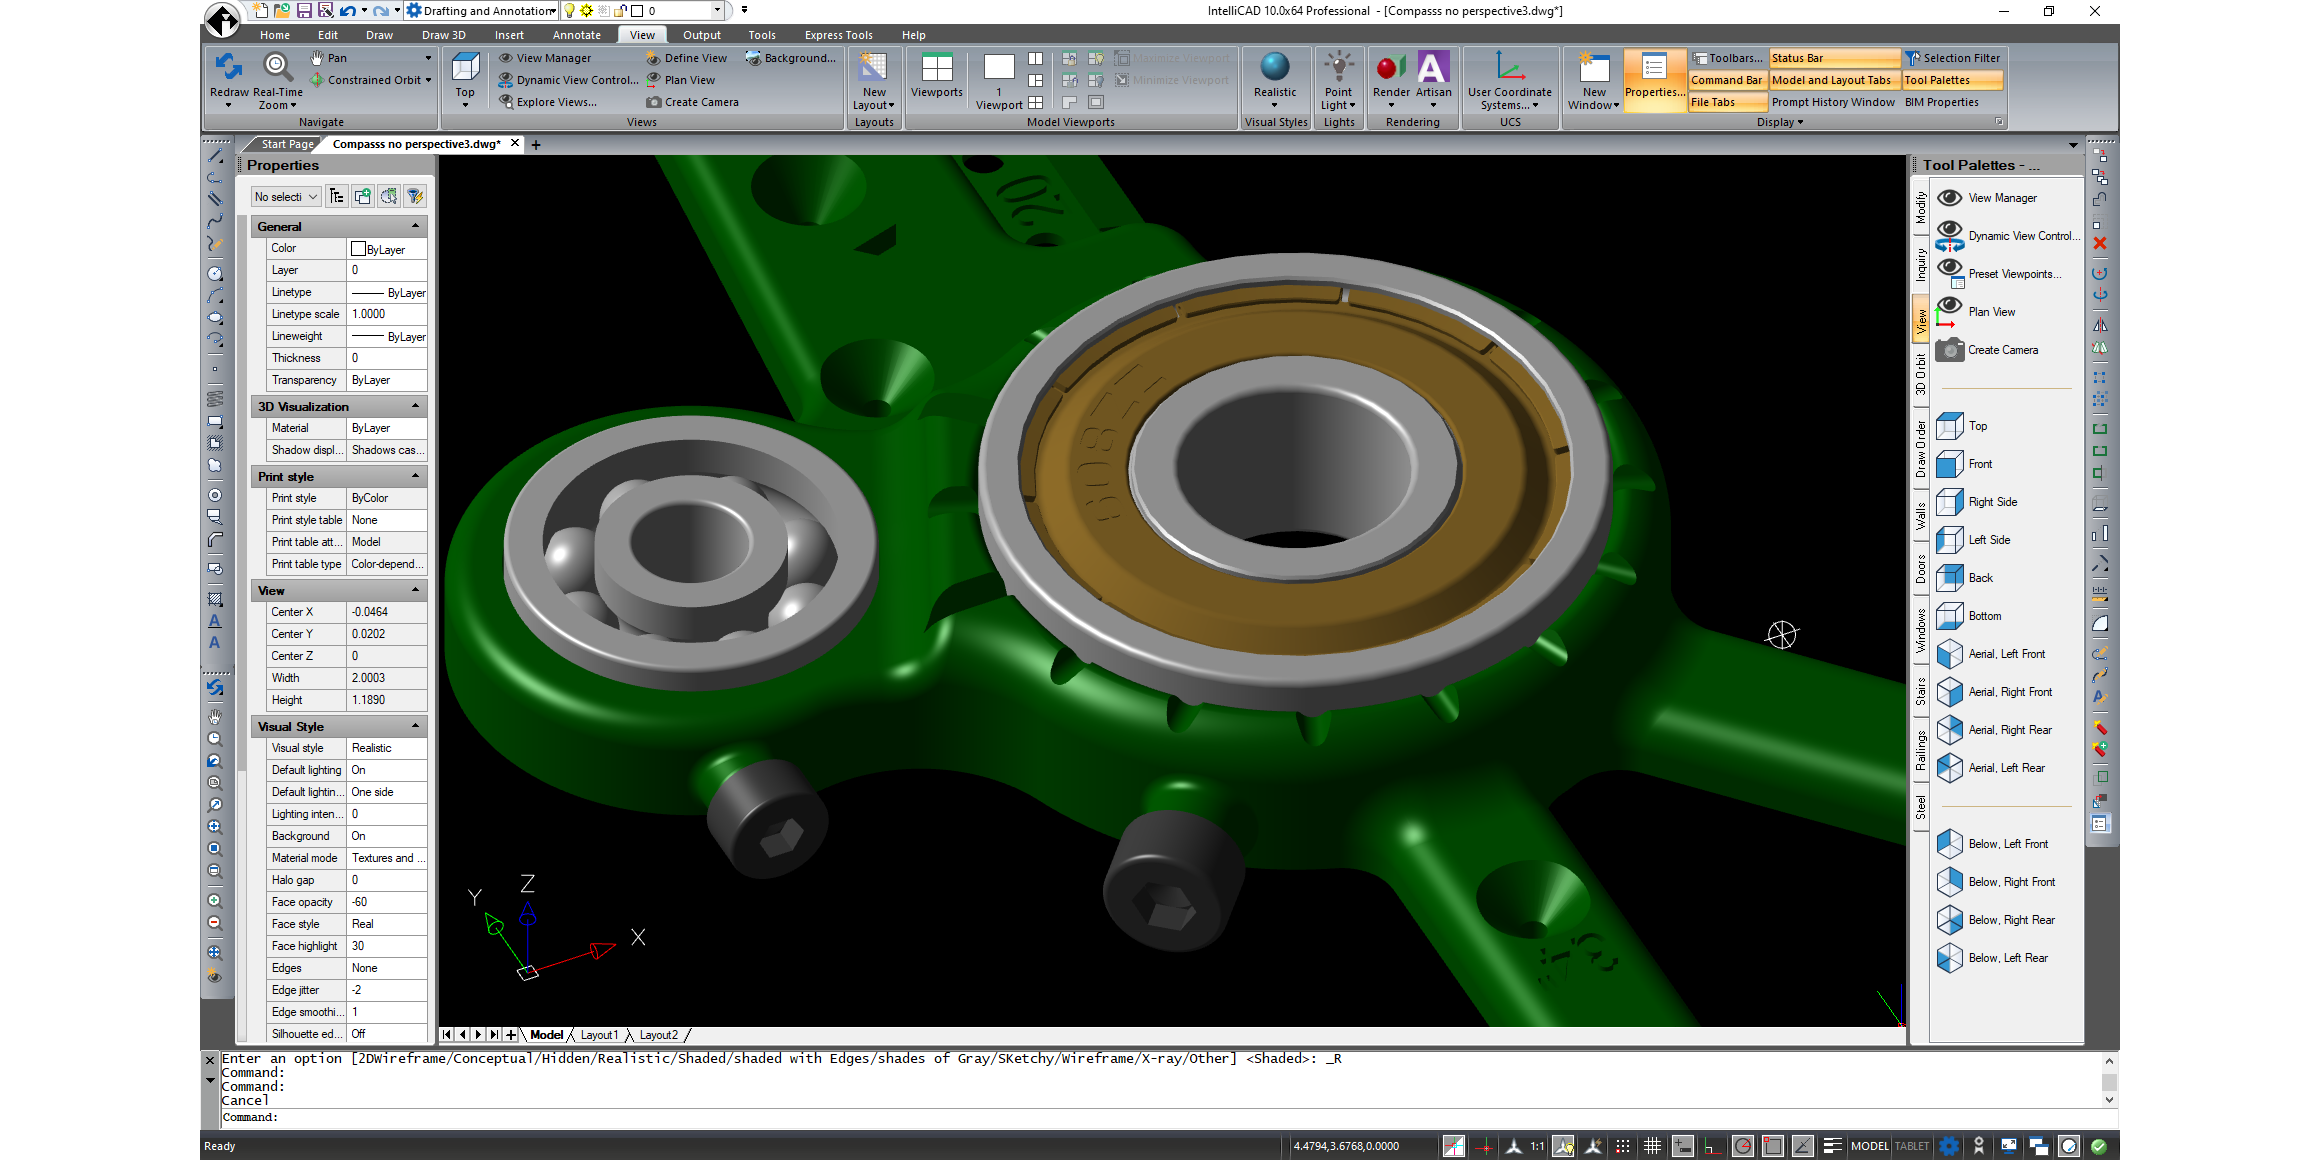
Task: Select the Pan tool in Navigate group
Action: click(x=328, y=58)
